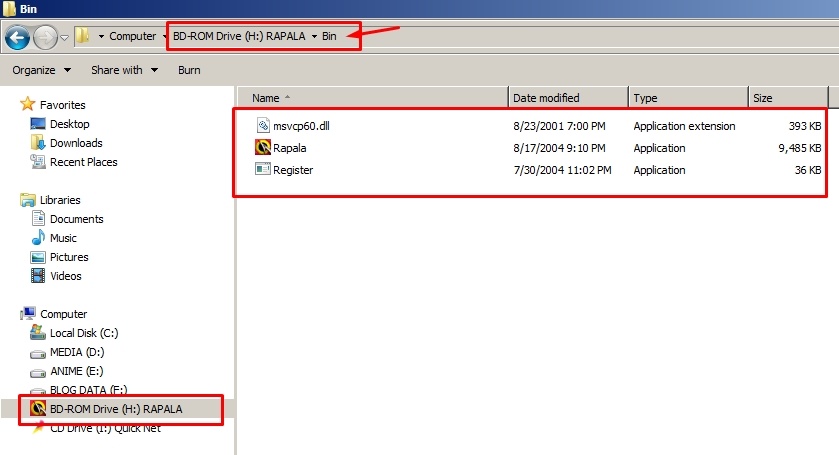Select Favorites heading in navigation pane
Viewport: 839px width, 455px height.
coord(63,105)
